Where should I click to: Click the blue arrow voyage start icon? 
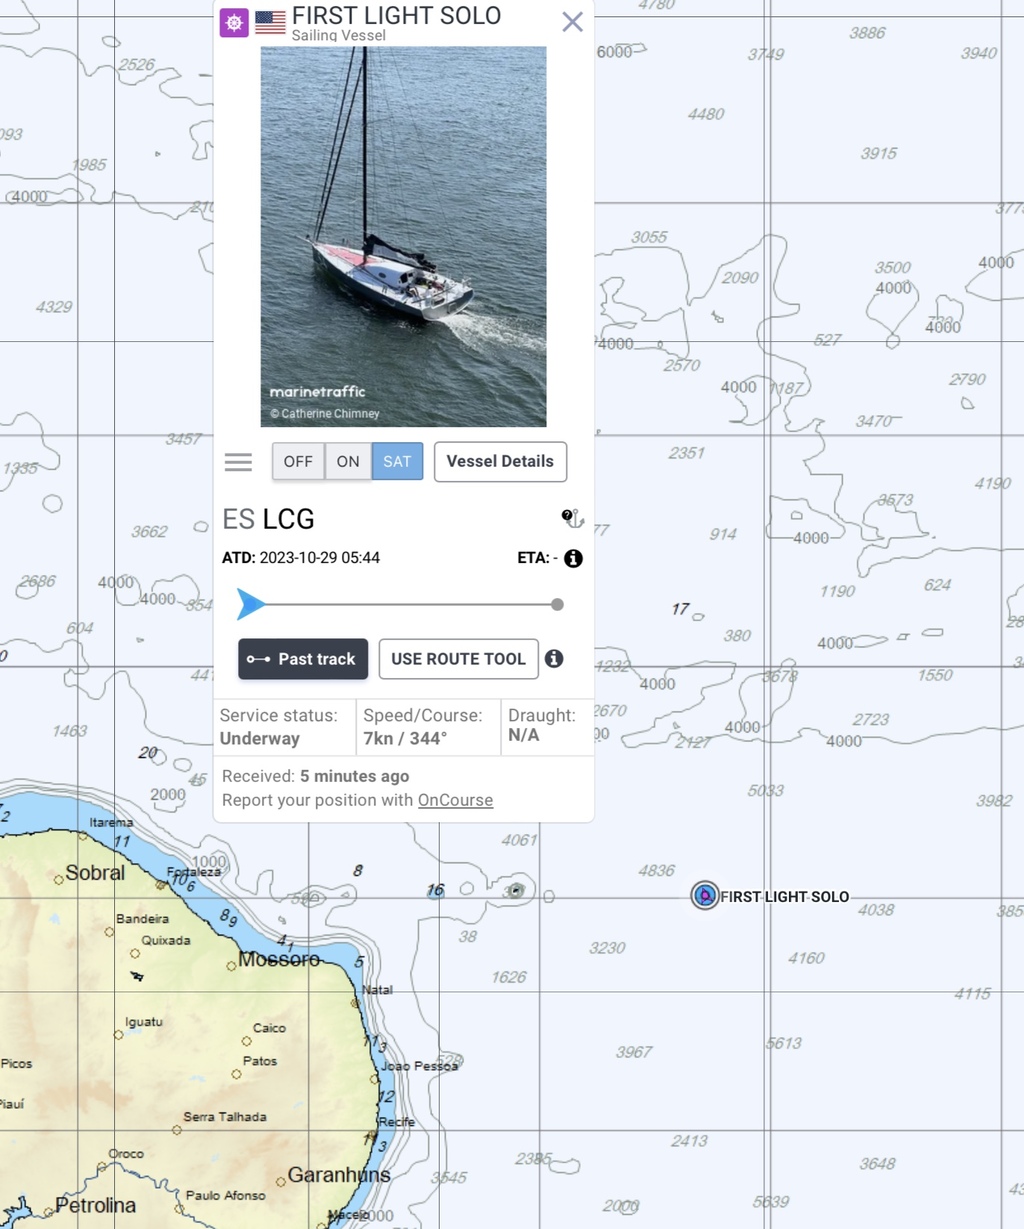pos(251,604)
